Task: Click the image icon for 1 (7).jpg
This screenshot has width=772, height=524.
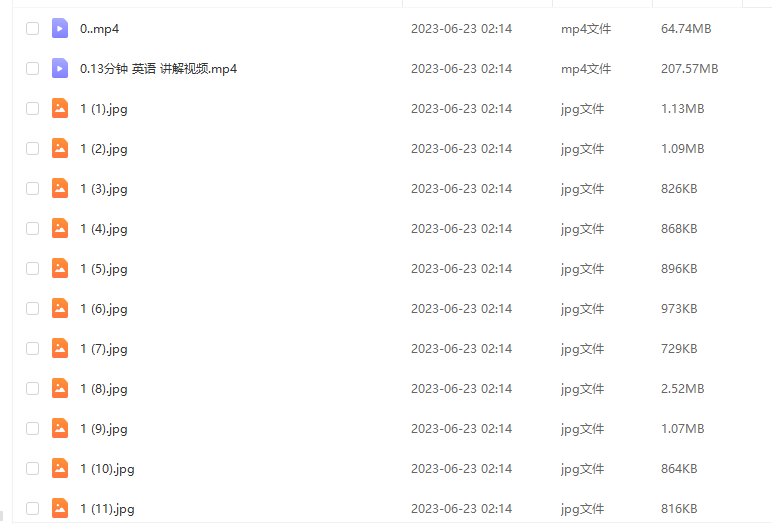Action: point(60,348)
